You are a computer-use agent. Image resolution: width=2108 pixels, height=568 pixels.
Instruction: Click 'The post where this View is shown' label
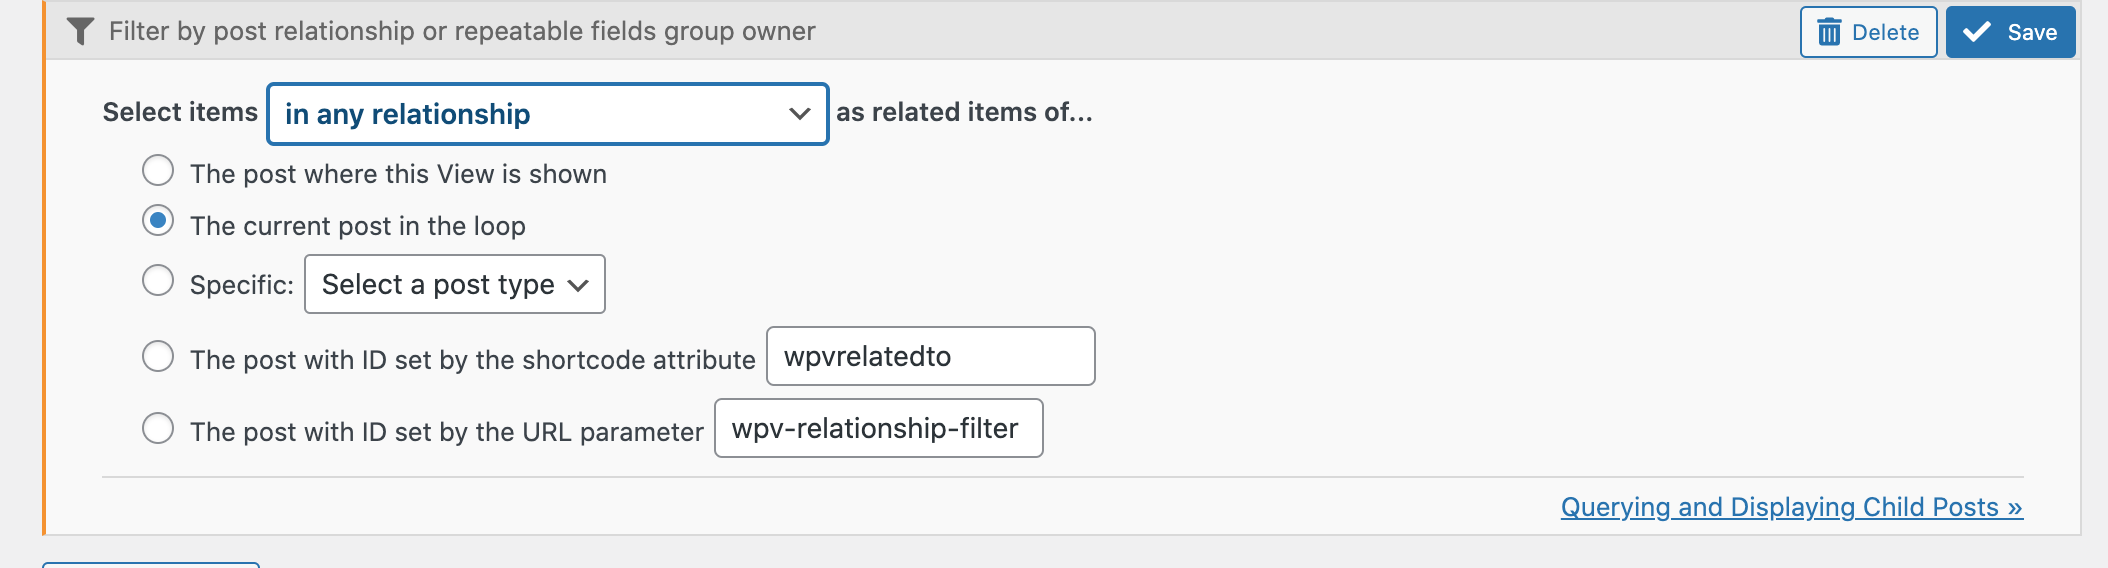(398, 174)
